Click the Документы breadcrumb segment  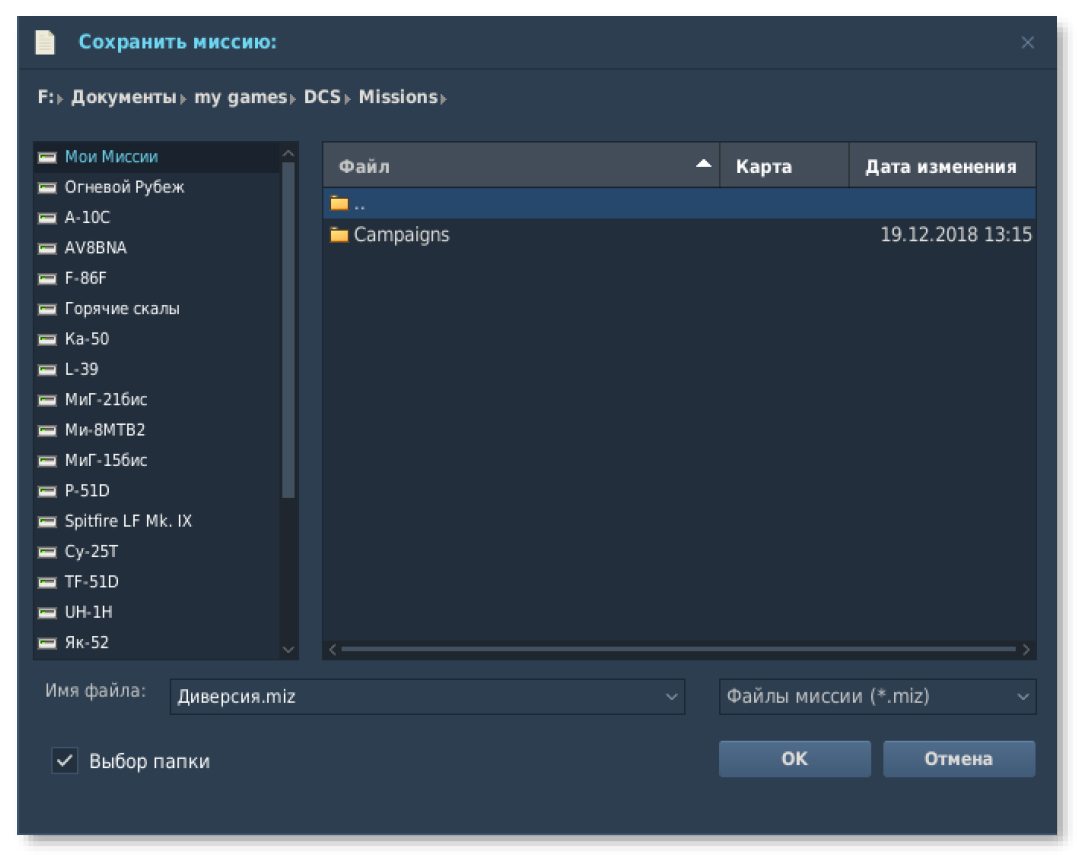coord(123,97)
